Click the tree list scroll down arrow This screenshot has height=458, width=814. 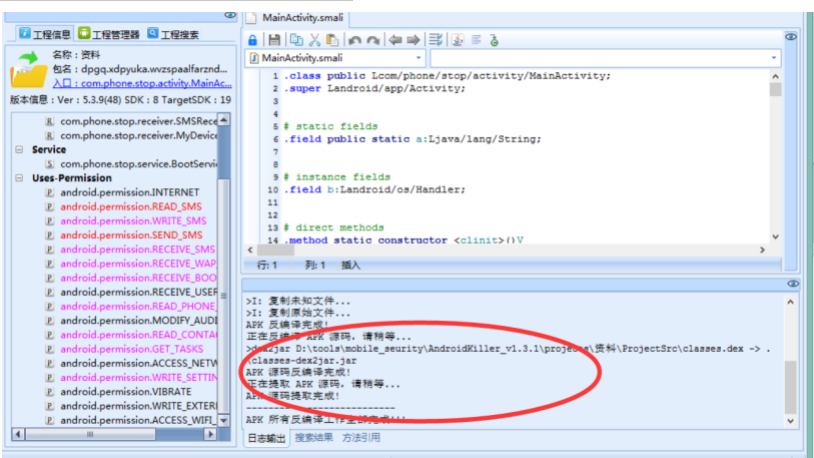(224, 420)
